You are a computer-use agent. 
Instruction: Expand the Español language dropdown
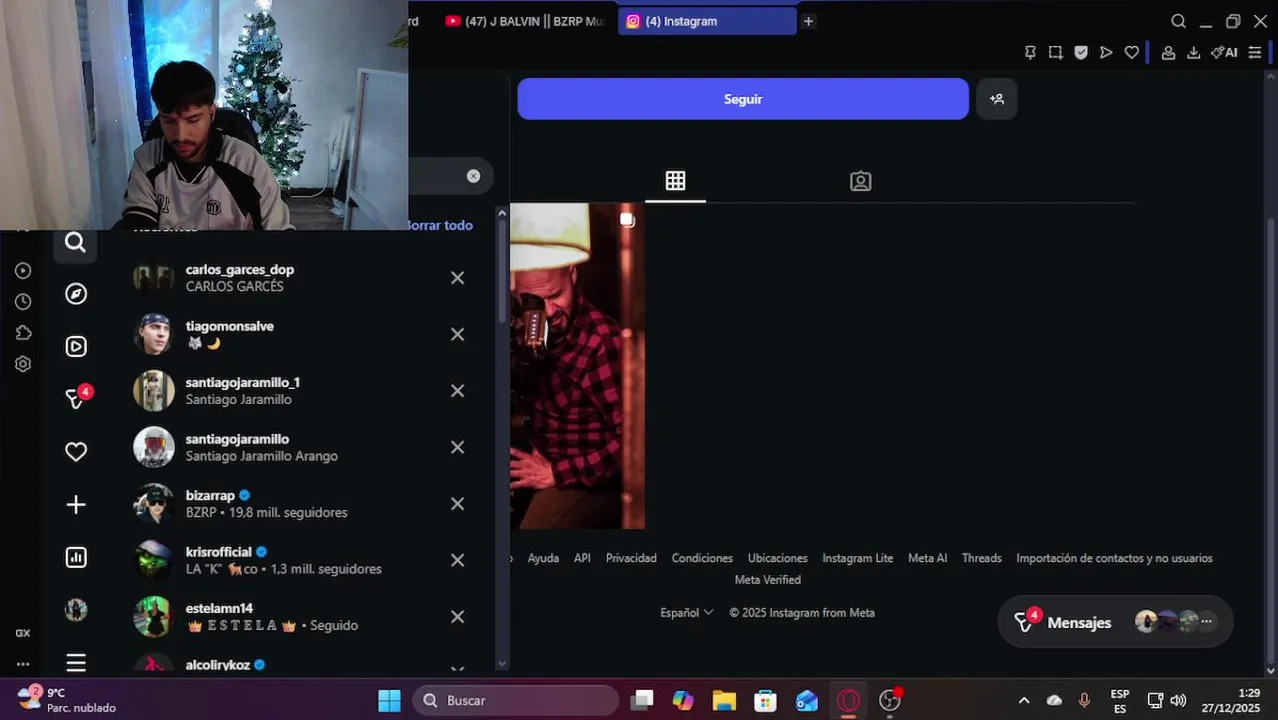686,613
